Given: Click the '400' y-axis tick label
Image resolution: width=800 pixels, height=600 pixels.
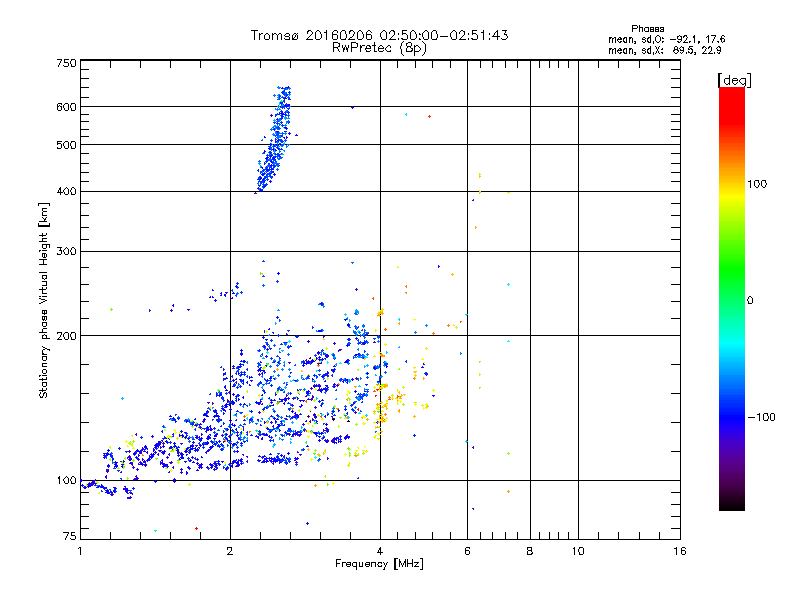Looking at the screenshot, I should (66, 191).
